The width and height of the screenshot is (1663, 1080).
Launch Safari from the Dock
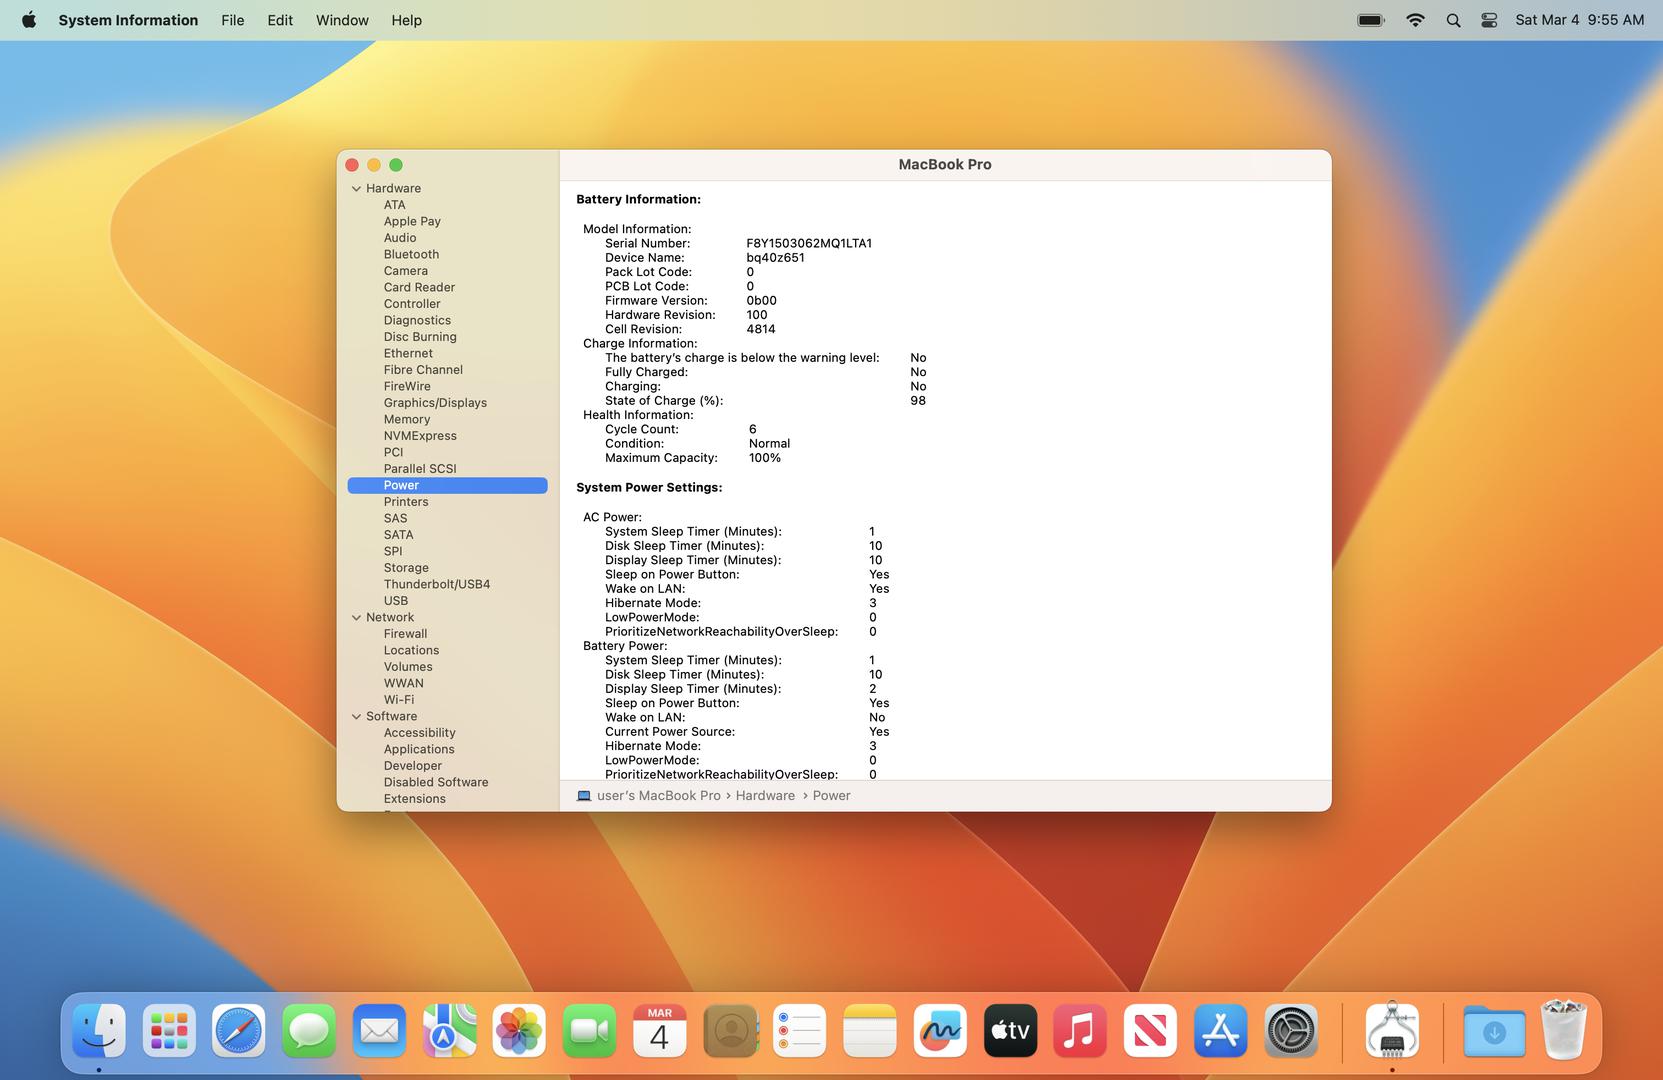(239, 1031)
